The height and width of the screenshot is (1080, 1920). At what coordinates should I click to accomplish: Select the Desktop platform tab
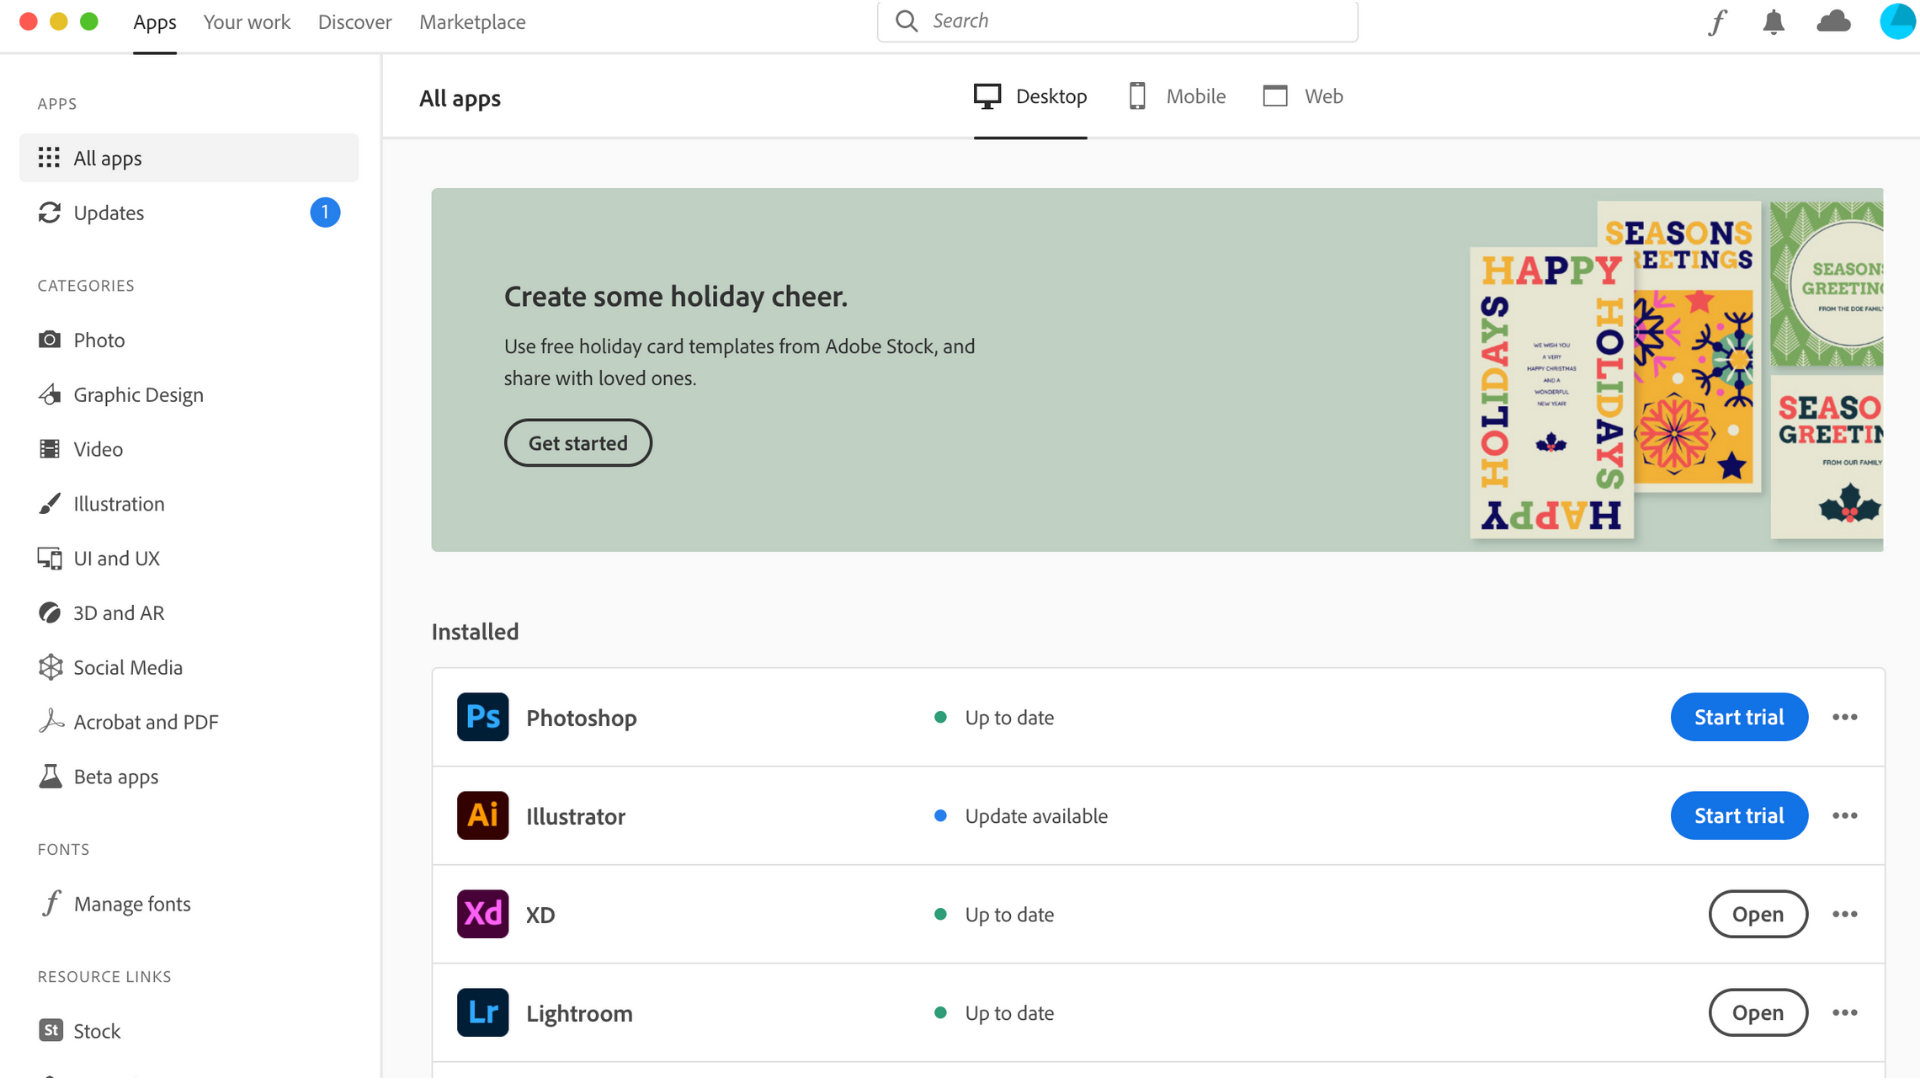[x=1030, y=96]
